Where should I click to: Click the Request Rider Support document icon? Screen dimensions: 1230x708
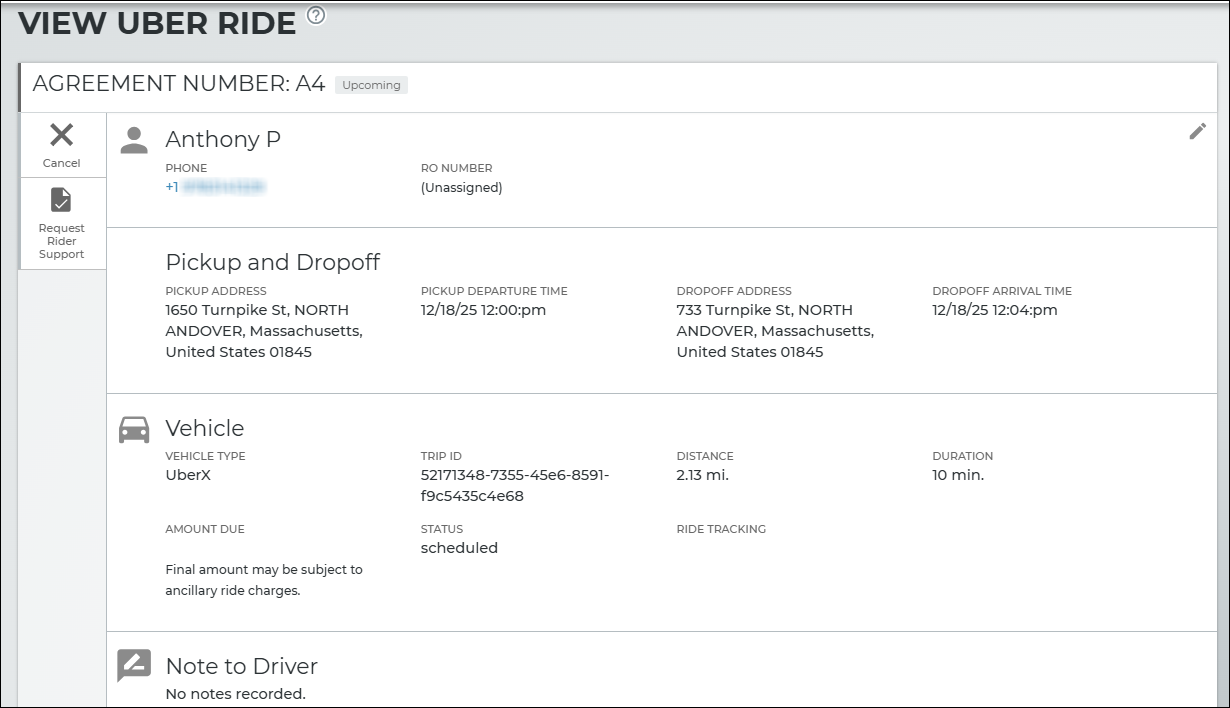tap(62, 200)
